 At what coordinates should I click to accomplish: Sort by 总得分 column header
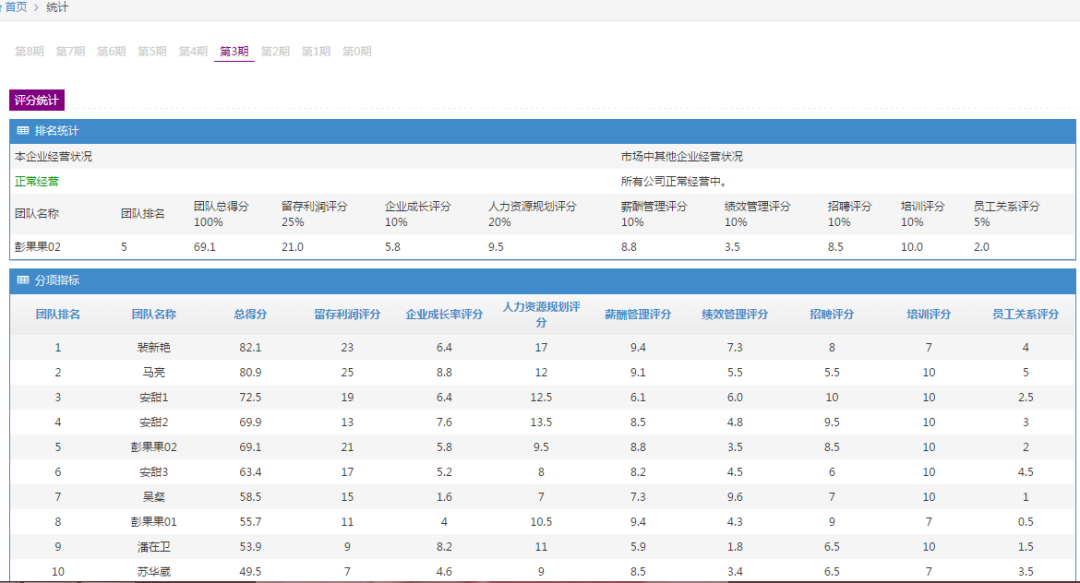pyautogui.click(x=250, y=314)
